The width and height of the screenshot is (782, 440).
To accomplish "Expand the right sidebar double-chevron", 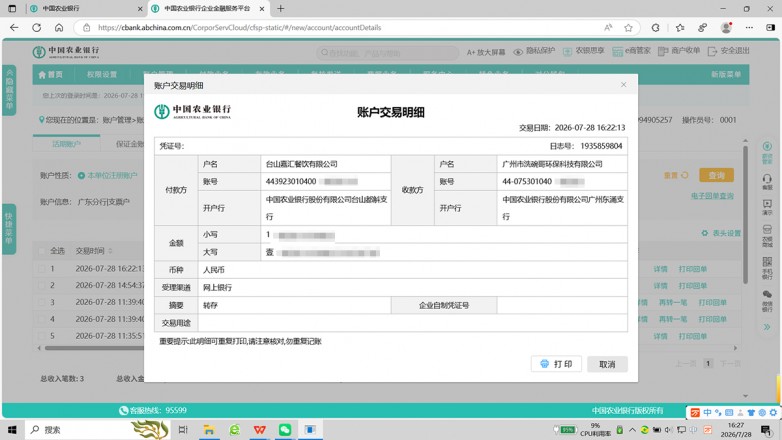I will pos(767,327).
